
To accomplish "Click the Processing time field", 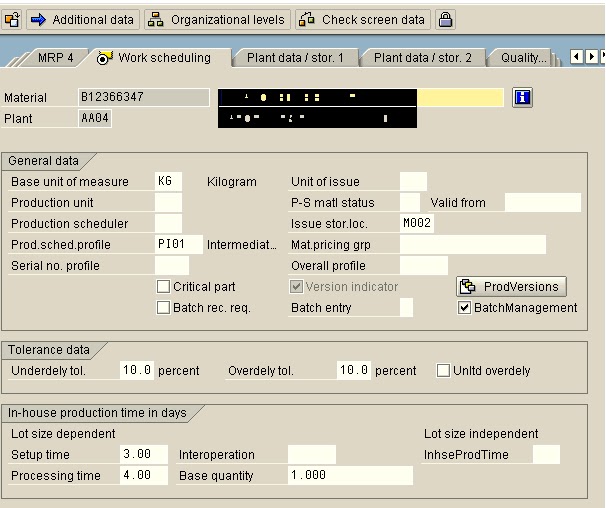I will pos(144,475).
